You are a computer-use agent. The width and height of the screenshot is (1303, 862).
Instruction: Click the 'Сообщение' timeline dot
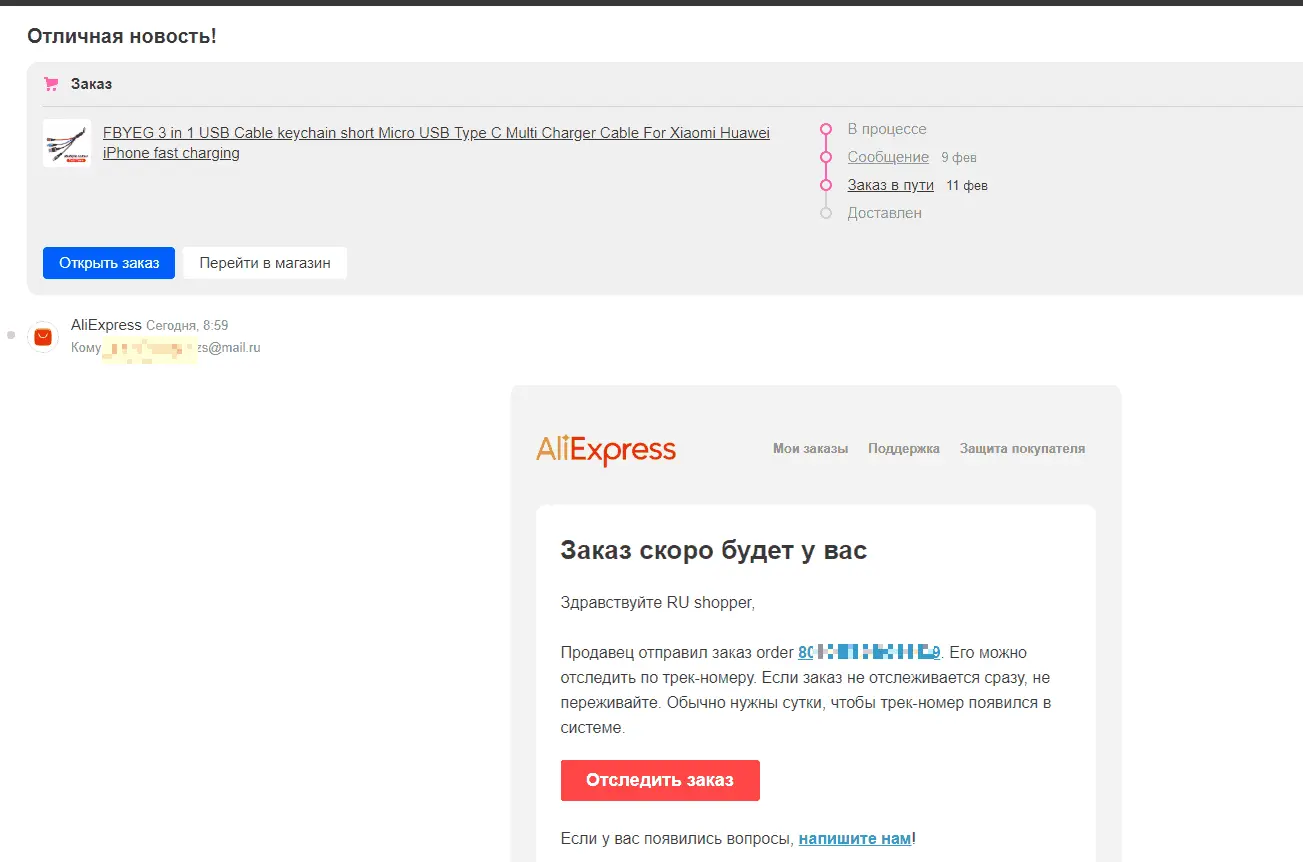pyautogui.click(x=826, y=157)
